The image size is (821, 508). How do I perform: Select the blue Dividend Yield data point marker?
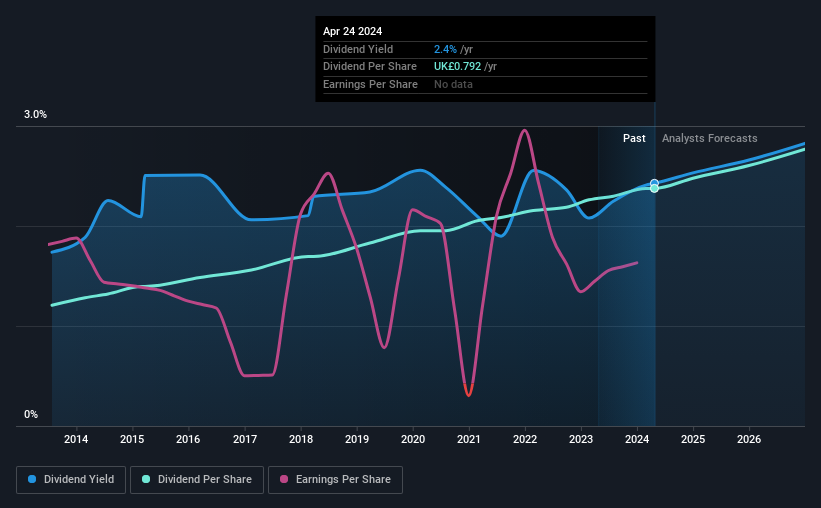654,183
